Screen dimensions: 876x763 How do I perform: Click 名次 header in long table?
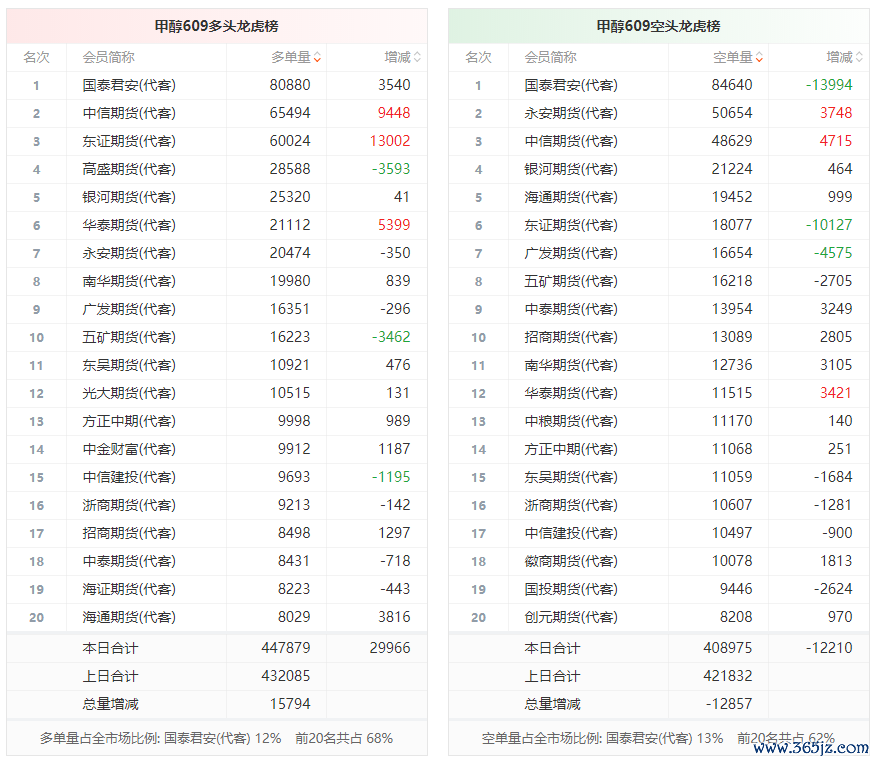point(36,57)
